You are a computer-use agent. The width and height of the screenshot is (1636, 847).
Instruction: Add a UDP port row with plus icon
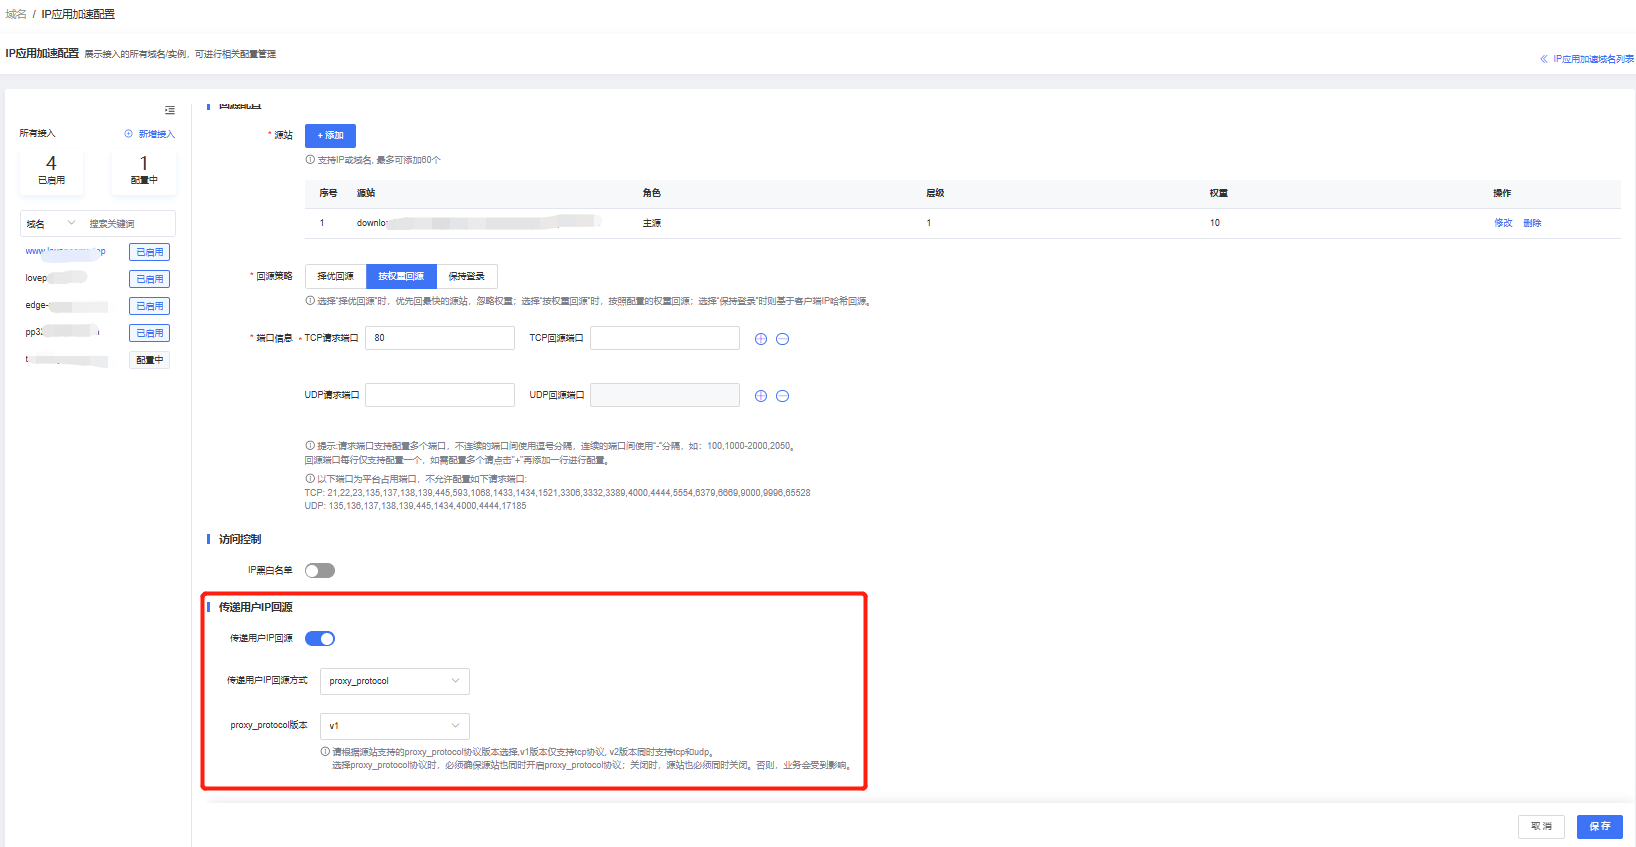click(x=761, y=396)
